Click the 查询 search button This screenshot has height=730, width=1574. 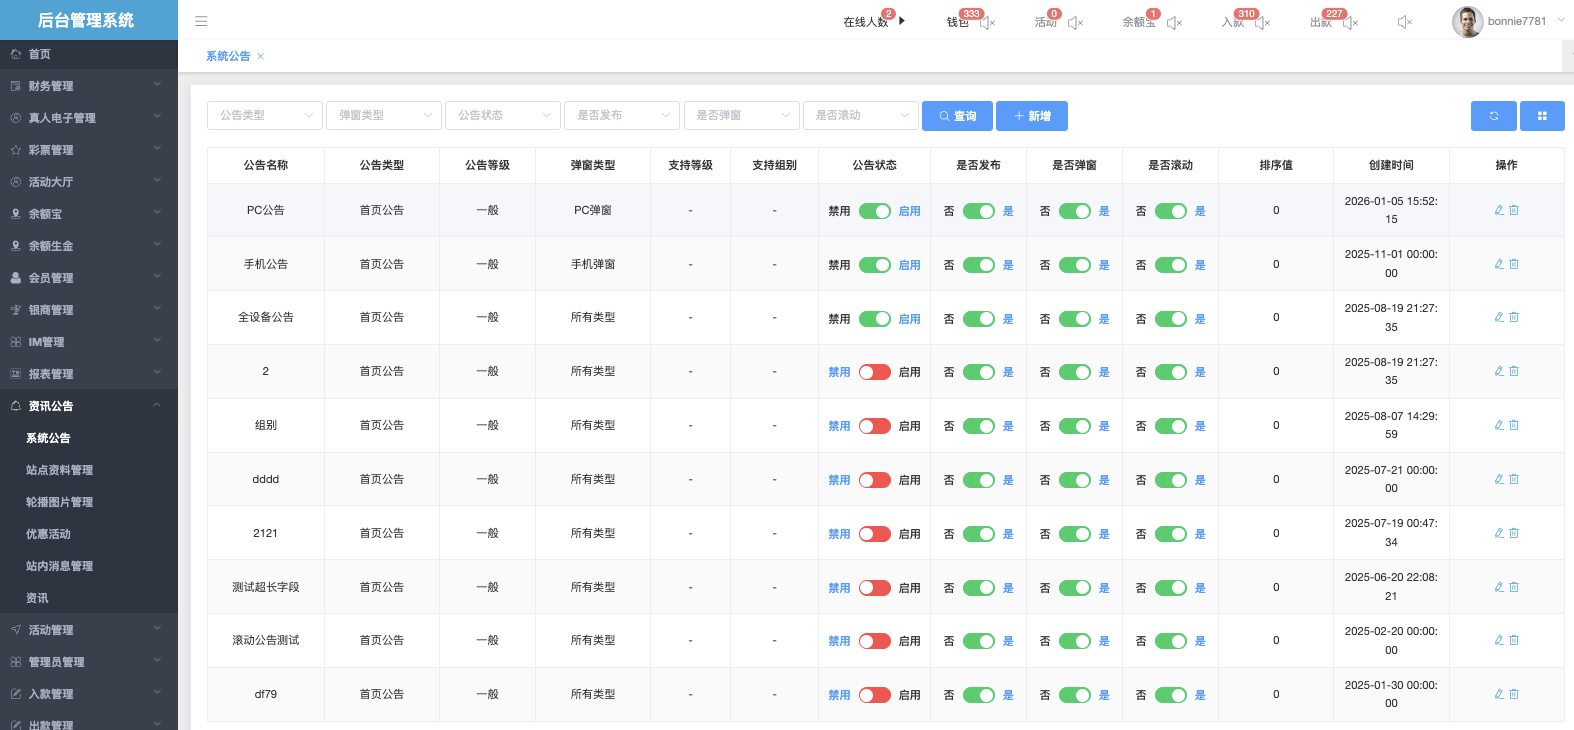click(x=957, y=116)
